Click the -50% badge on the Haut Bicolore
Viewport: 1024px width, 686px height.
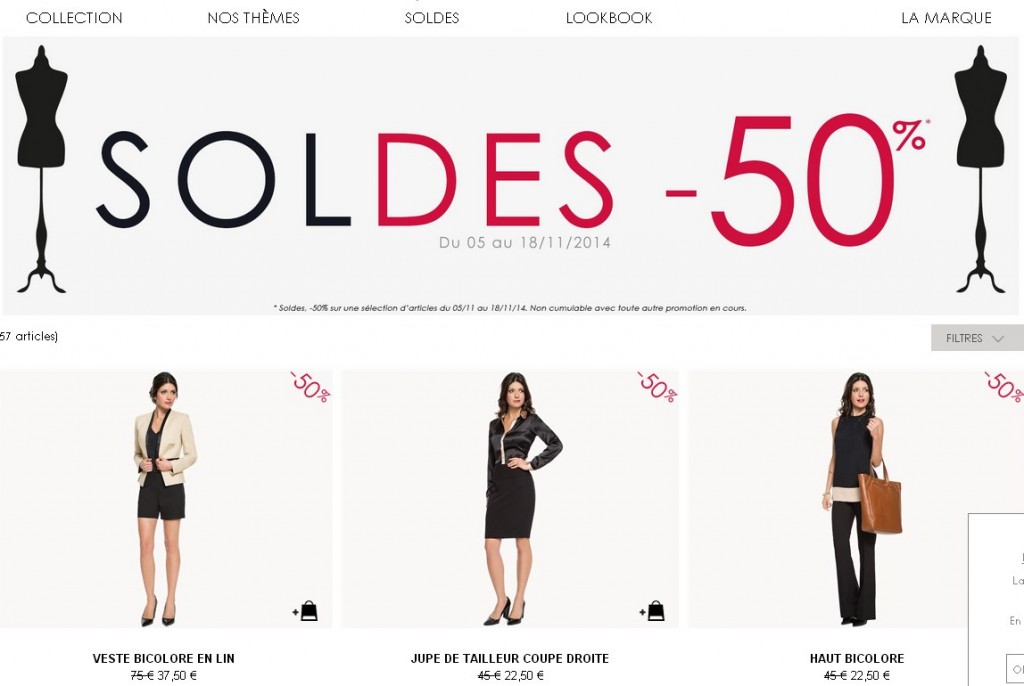point(1004,386)
